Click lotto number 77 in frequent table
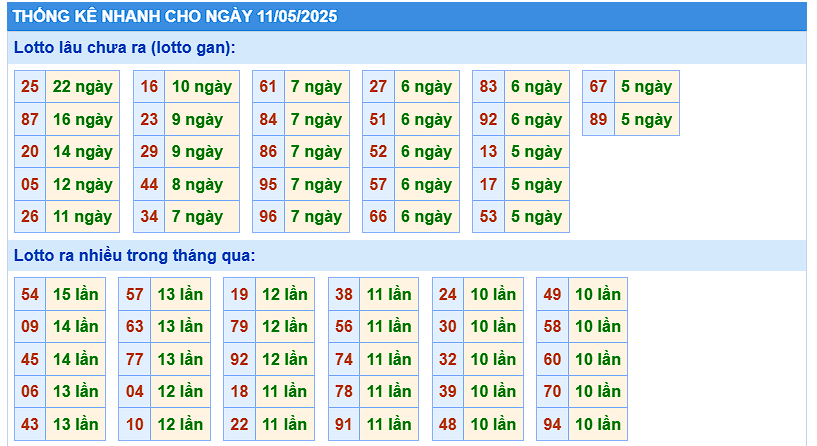 [134, 360]
